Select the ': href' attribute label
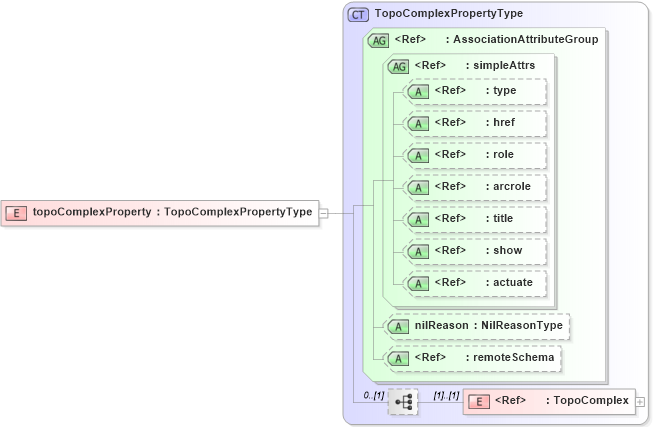Viewport: 653px width, 427px height. click(x=500, y=122)
